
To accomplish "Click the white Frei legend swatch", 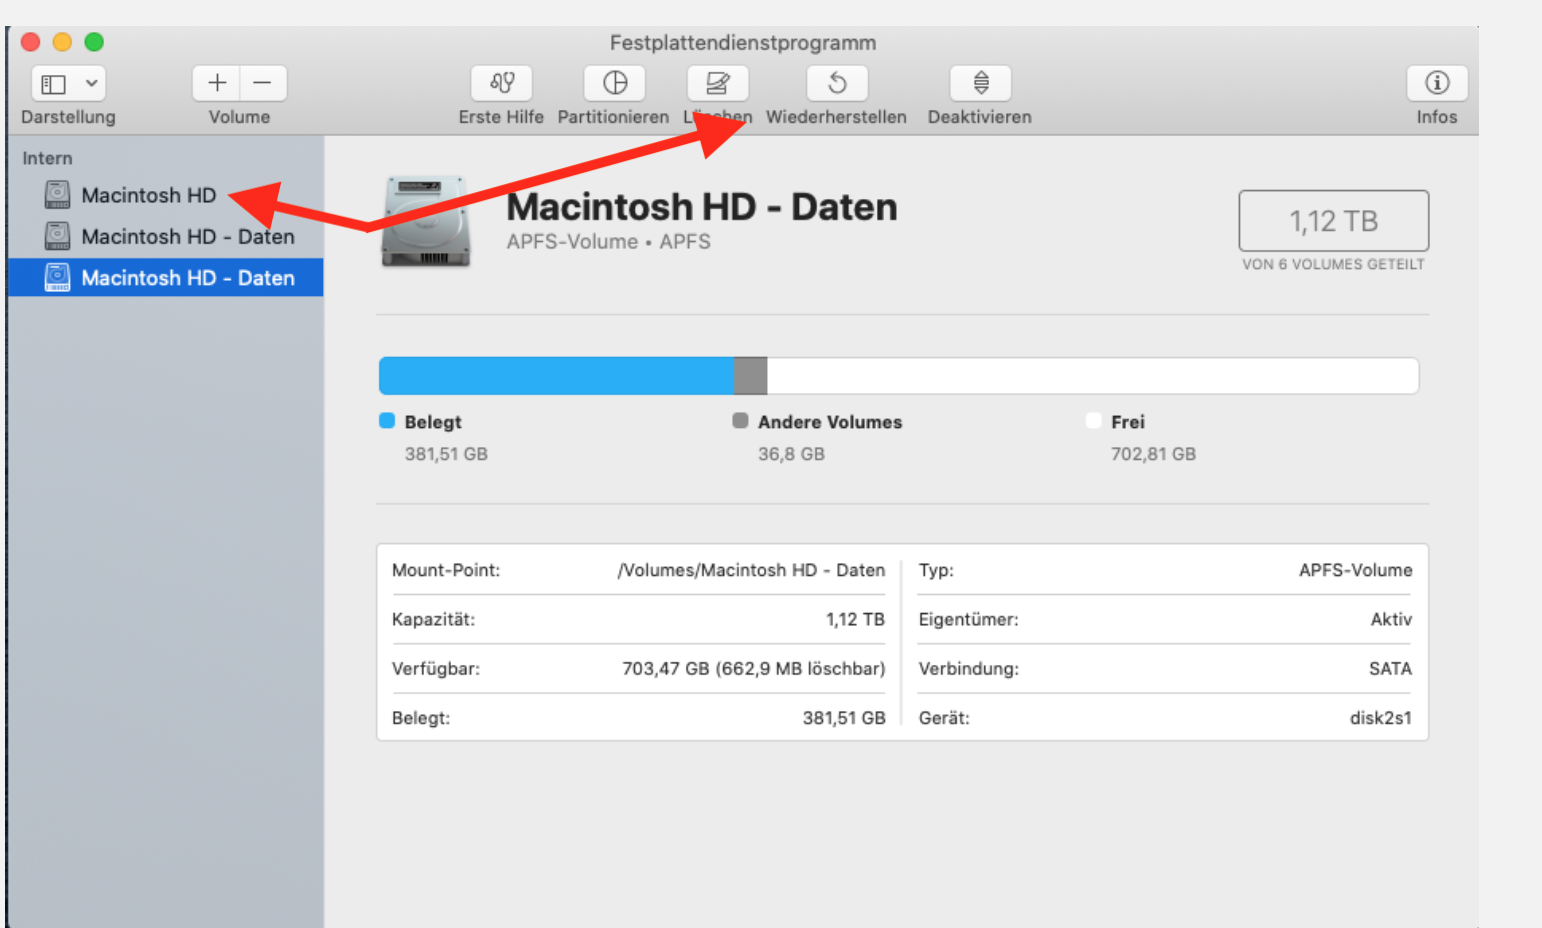I will (1093, 421).
